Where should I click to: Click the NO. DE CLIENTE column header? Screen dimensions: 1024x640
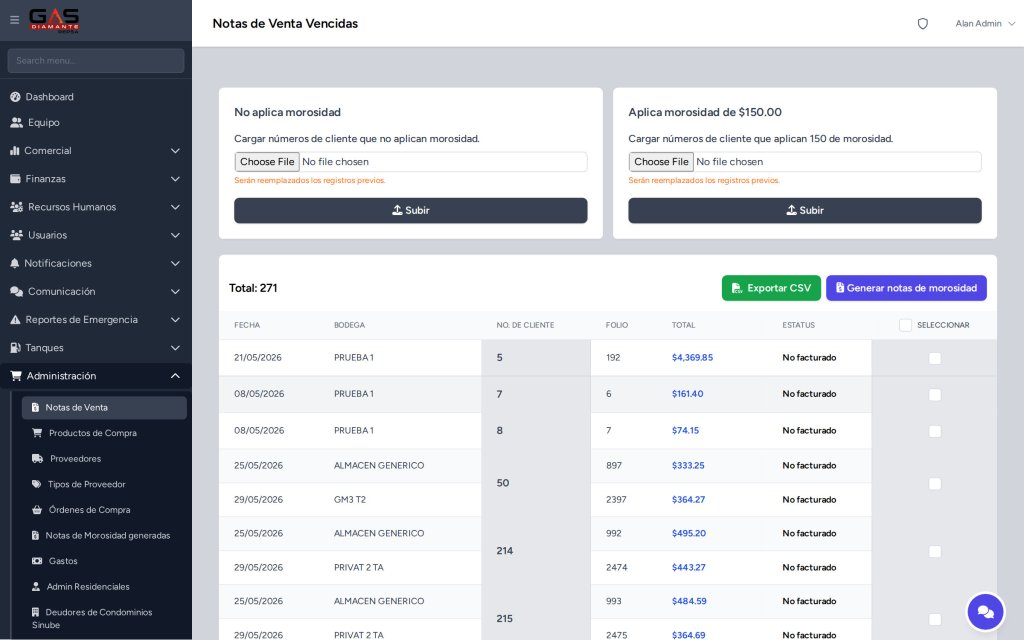pyautogui.click(x=525, y=325)
